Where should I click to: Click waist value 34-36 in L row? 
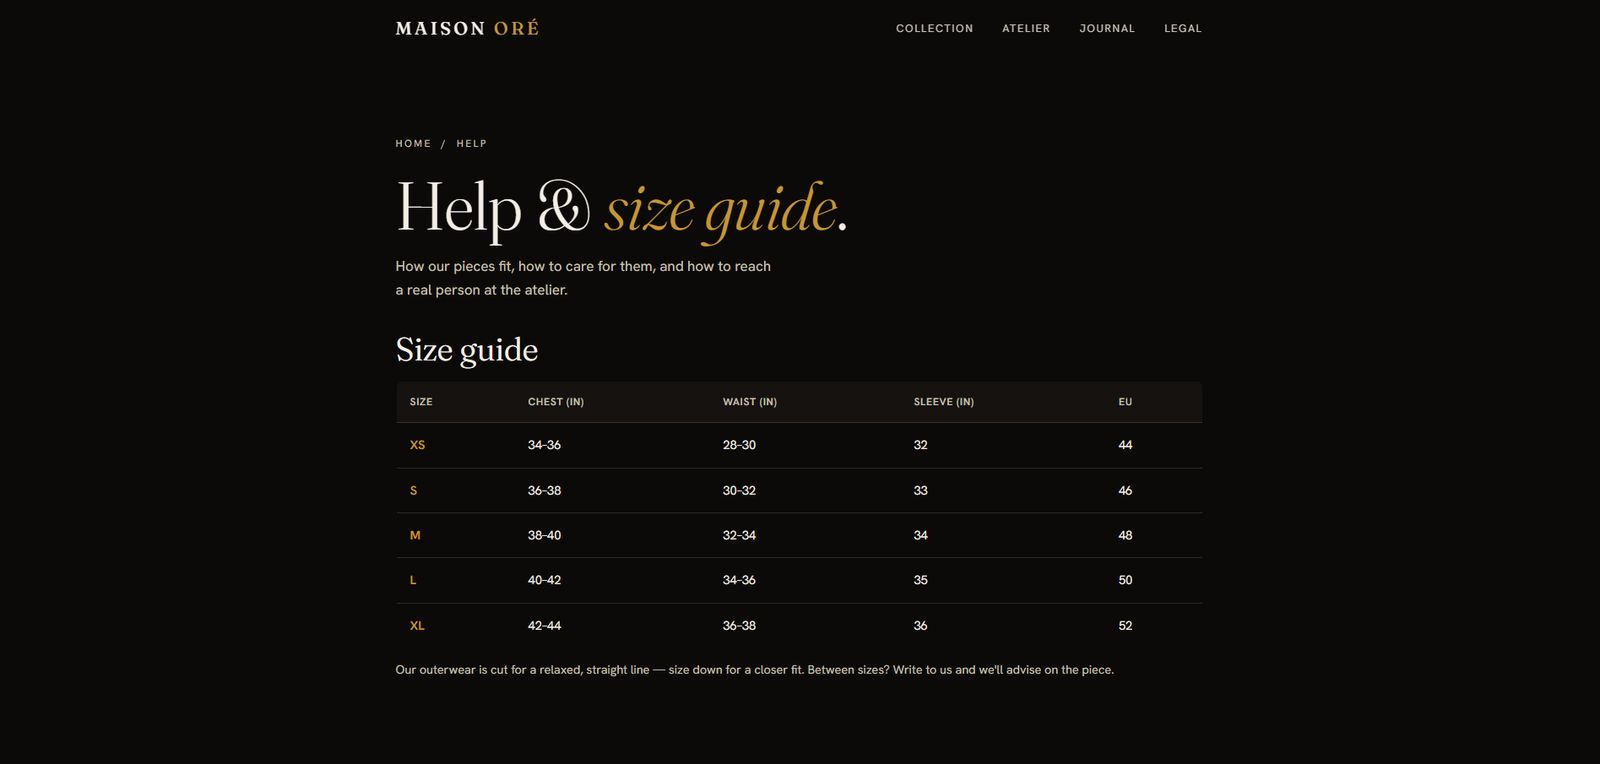point(739,580)
